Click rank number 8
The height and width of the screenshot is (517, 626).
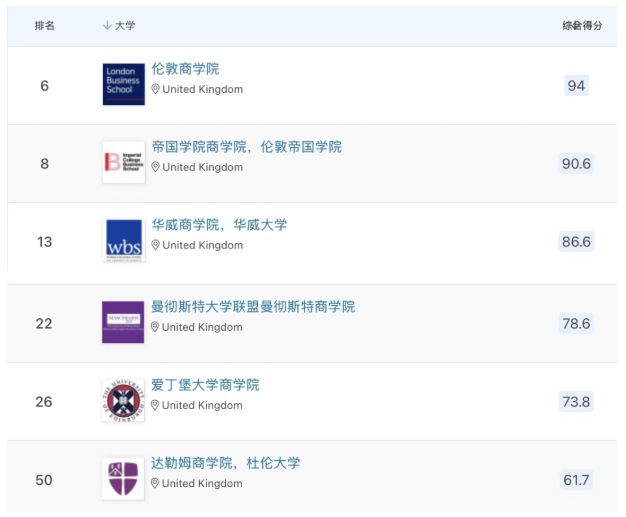pos(44,163)
